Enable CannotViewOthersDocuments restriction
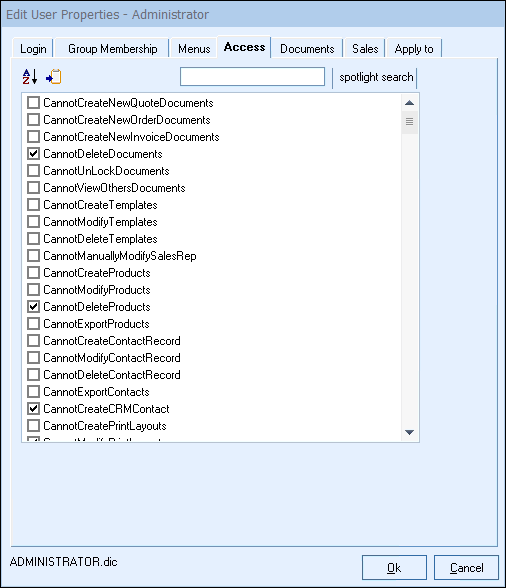The width and height of the screenshot is (506, 588). click(x=33, y=188)
